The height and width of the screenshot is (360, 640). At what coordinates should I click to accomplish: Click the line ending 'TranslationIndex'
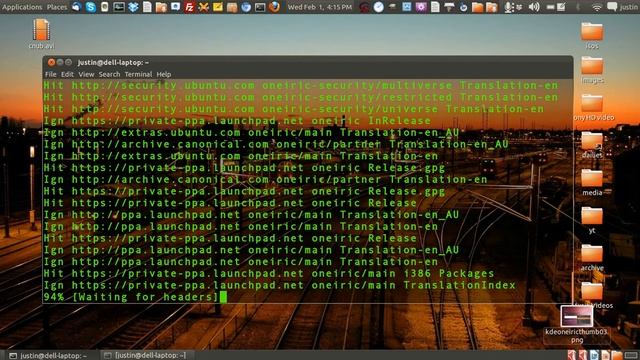(x=280, y=285)
